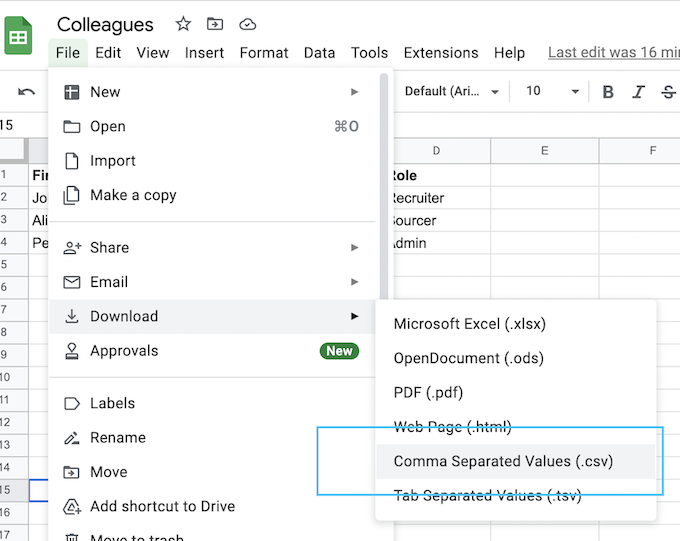Click the cloud saved status icon
Viewport: 680px width, 541px height.
(247, 24)
